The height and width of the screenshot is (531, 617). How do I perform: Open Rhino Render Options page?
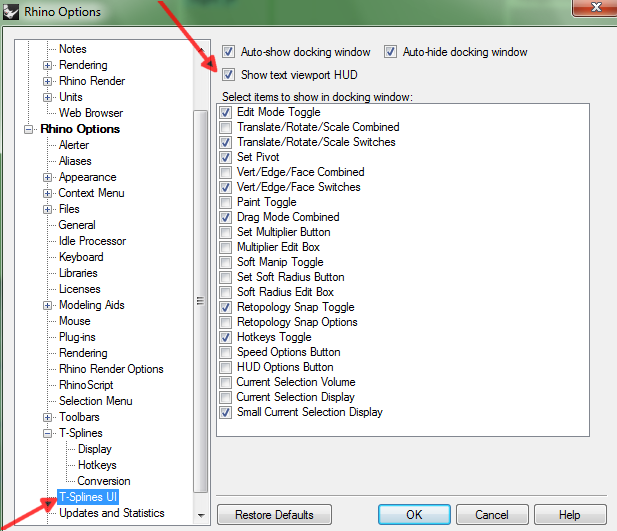coord(111,369)
